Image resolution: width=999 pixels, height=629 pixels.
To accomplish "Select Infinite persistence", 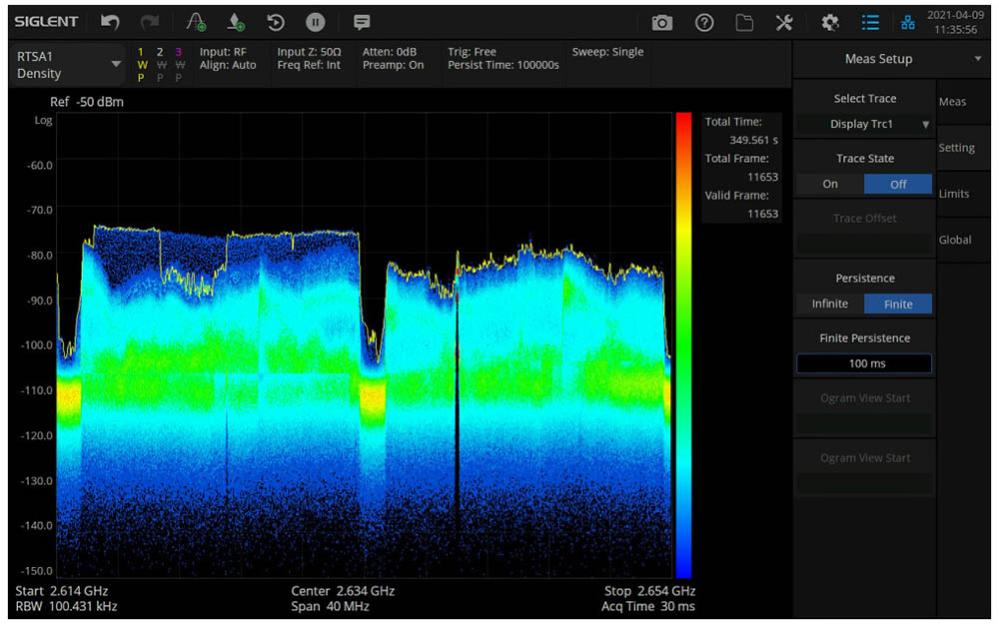I will (829, 304).
